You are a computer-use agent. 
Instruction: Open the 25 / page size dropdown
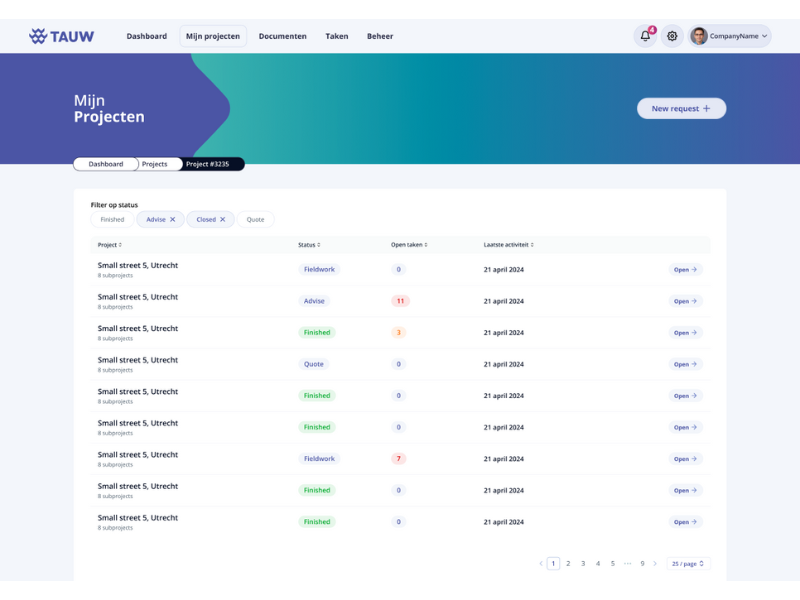688,564
